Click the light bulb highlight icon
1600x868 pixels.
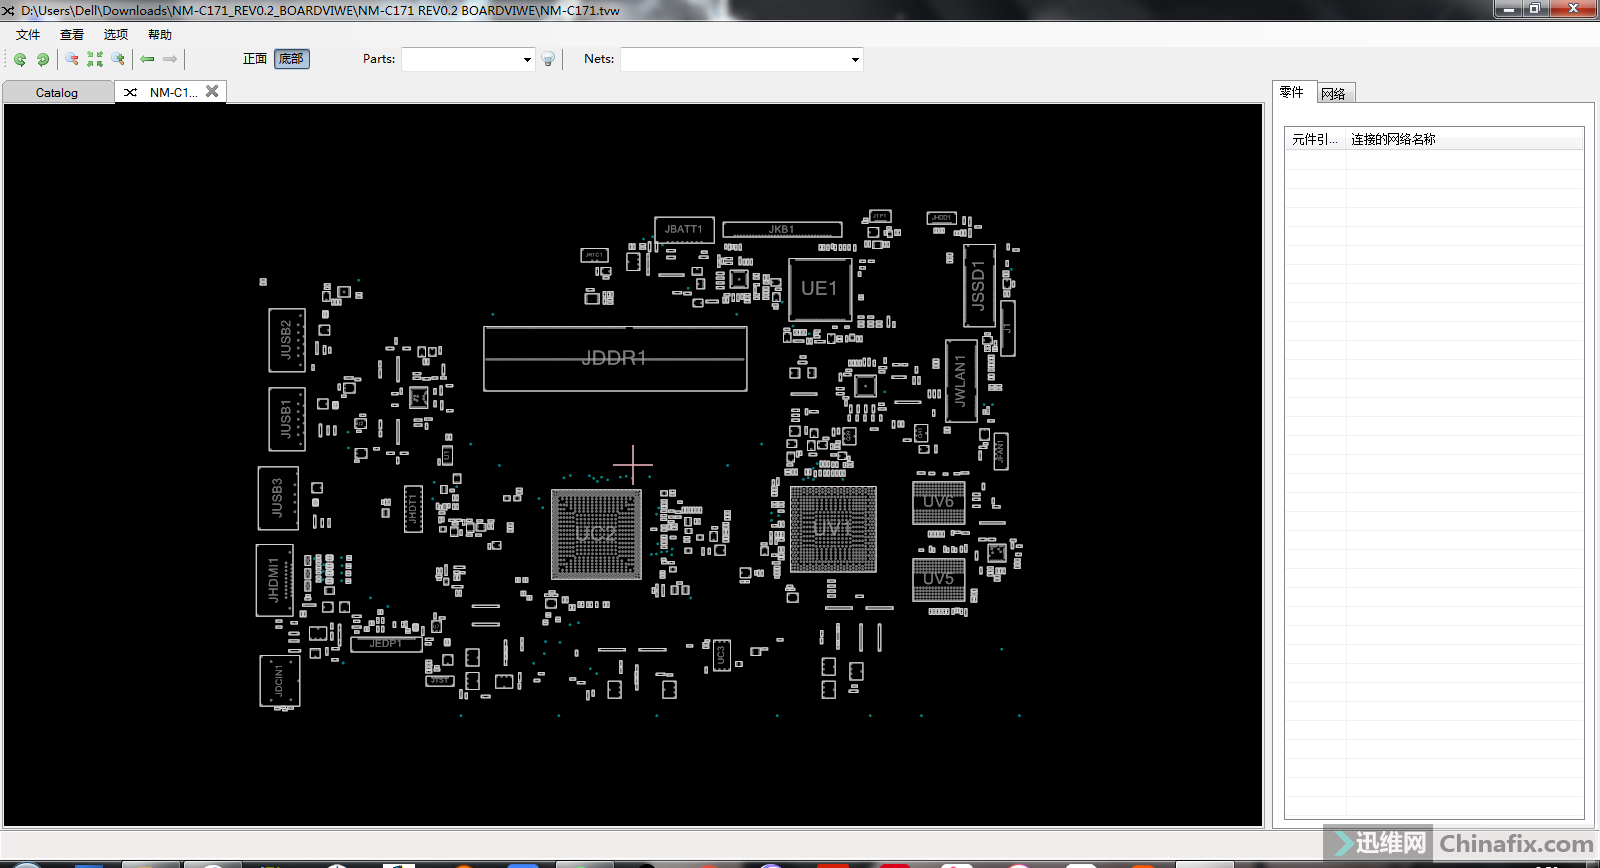click(548, 60)
